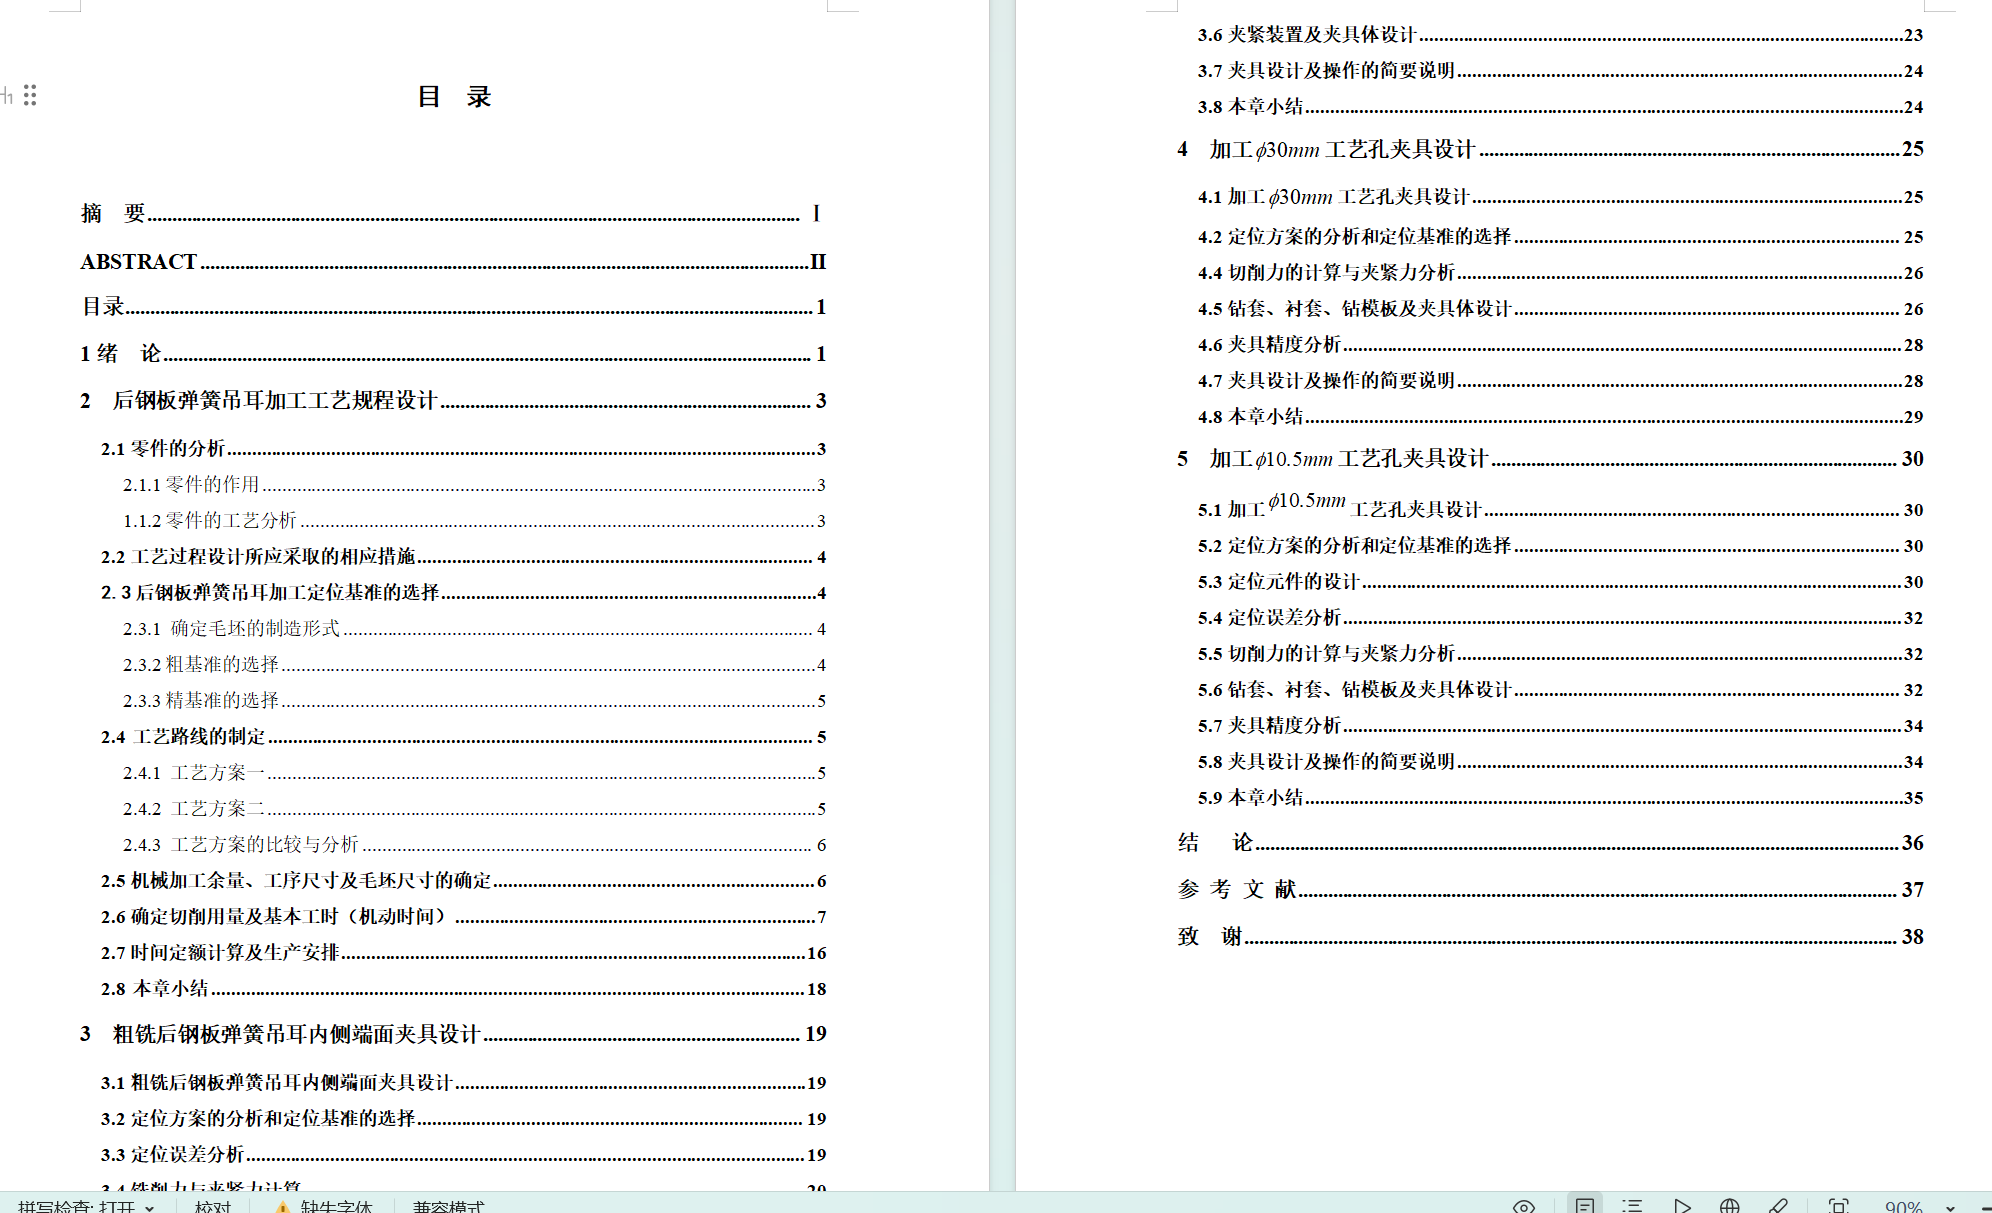Open reading mode play icon

[x=1682, y=1206]
